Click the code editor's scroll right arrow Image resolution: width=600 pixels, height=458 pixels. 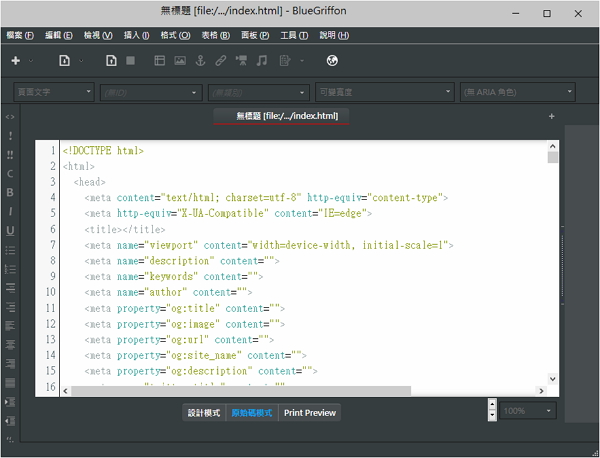[541, 391]
